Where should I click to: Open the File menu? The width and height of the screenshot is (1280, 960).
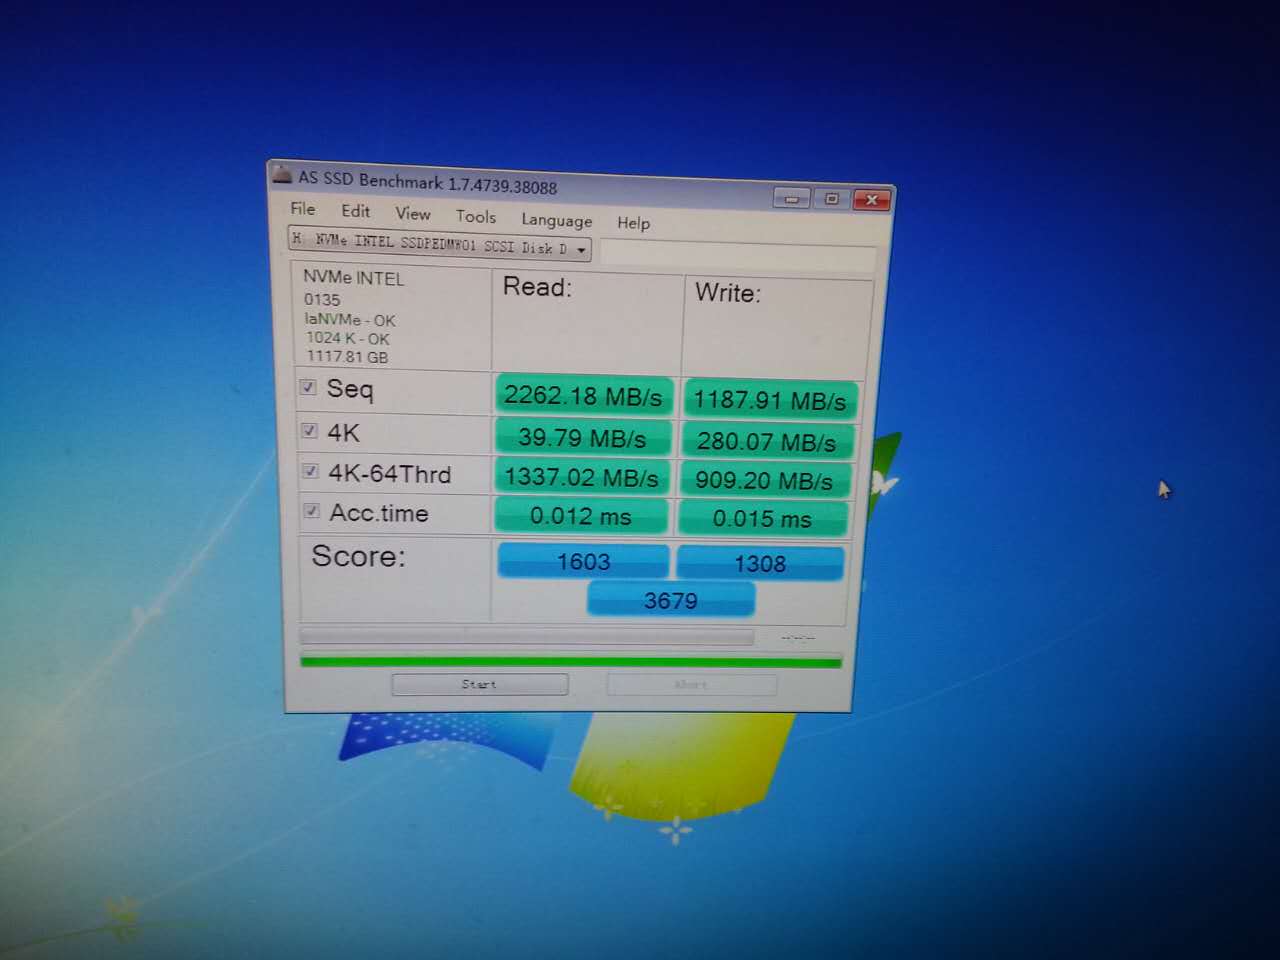point(302,209)
